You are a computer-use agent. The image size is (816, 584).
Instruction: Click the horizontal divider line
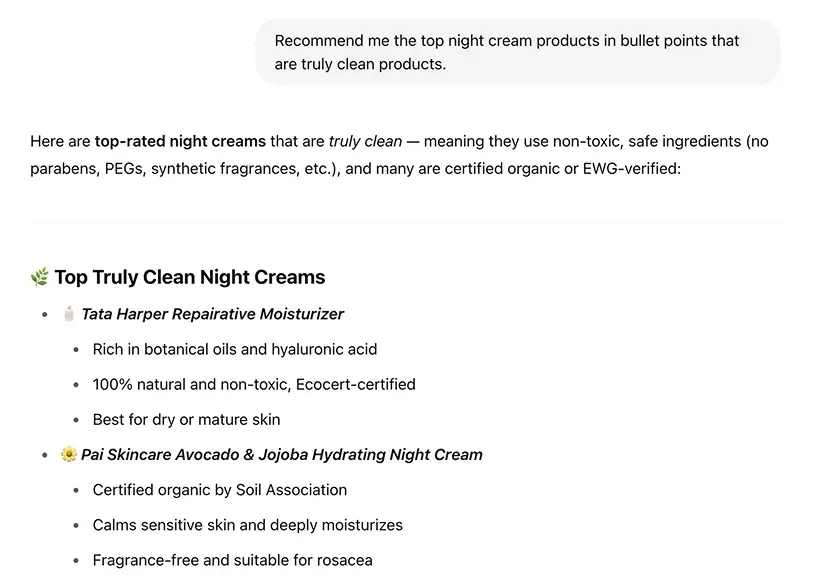(x=405, y=222)
